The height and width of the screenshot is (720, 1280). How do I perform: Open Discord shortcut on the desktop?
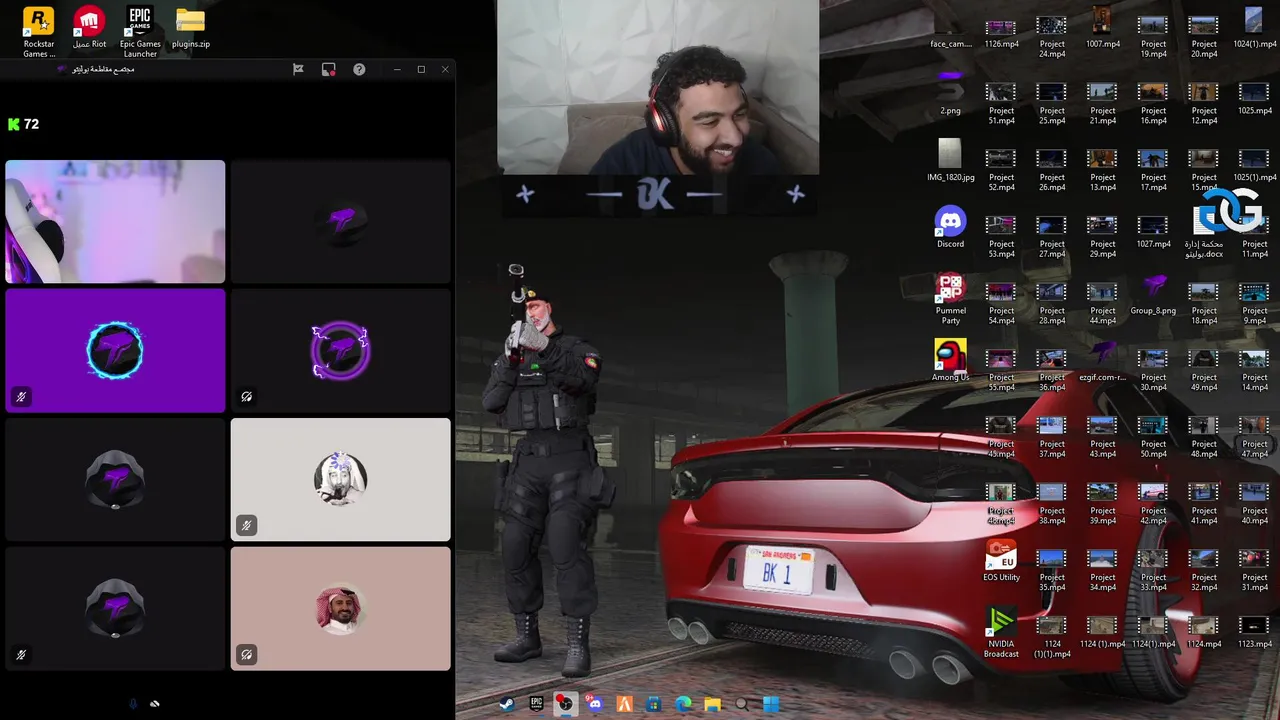(x=950, y=228)
